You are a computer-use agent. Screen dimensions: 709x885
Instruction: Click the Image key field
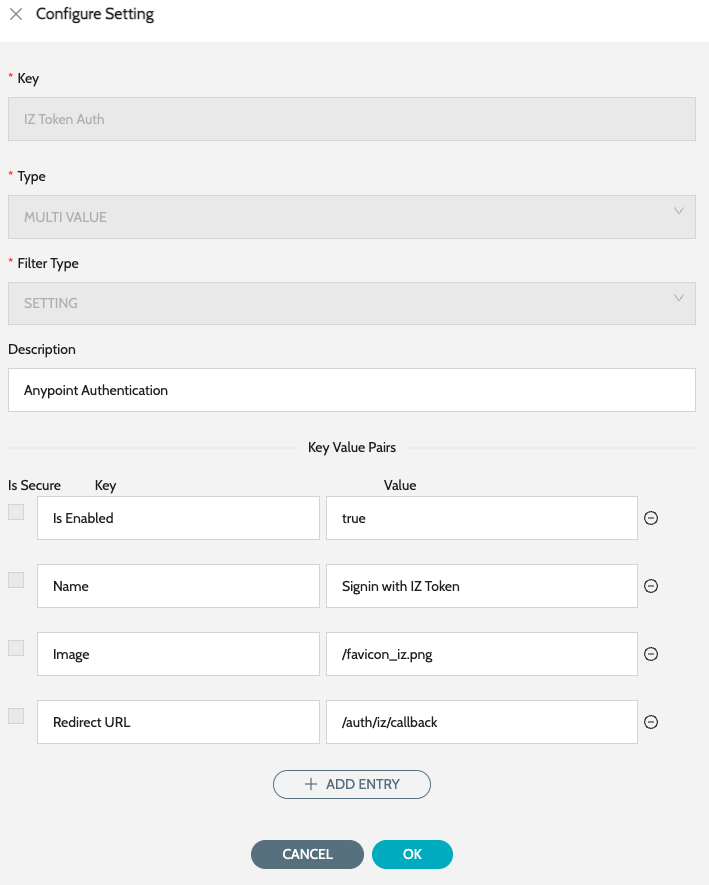(x=178, y=654)
